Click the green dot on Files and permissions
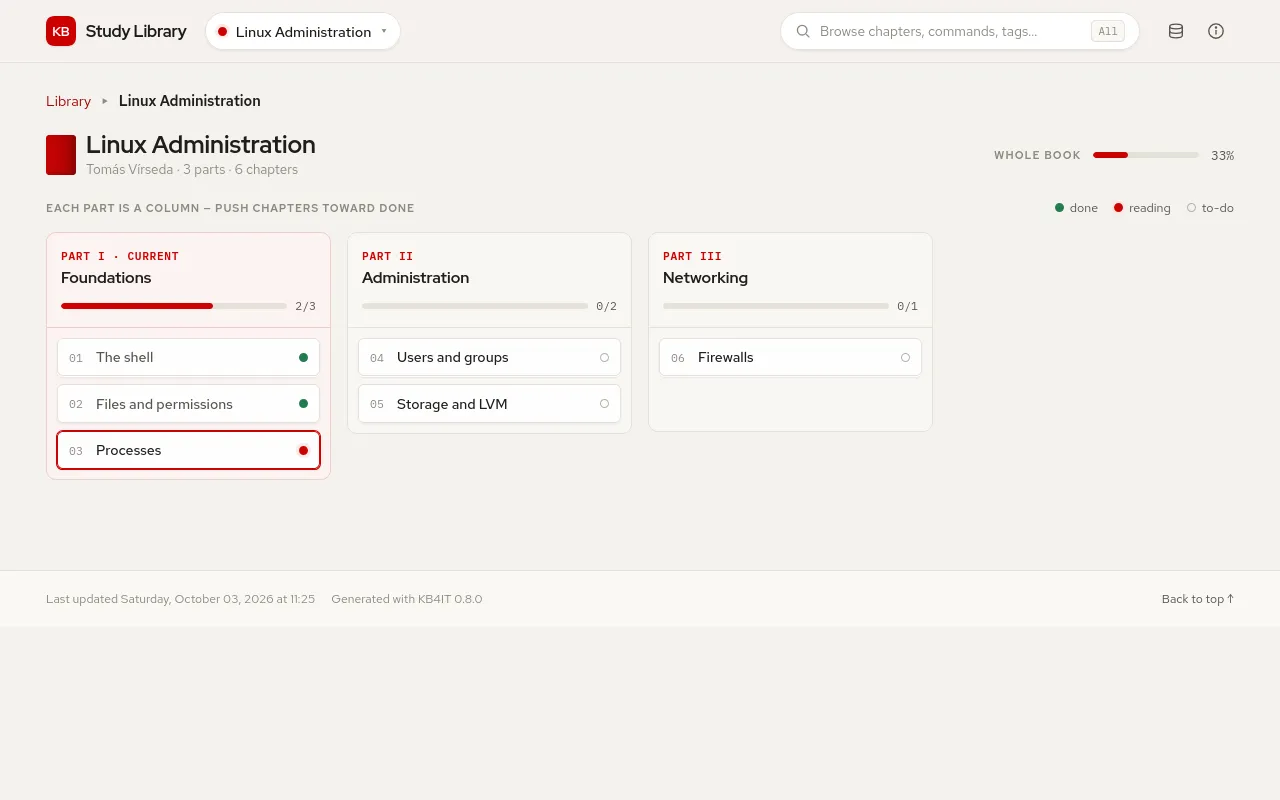Viewport: 1280px width, 800px height. pos(303,404)
